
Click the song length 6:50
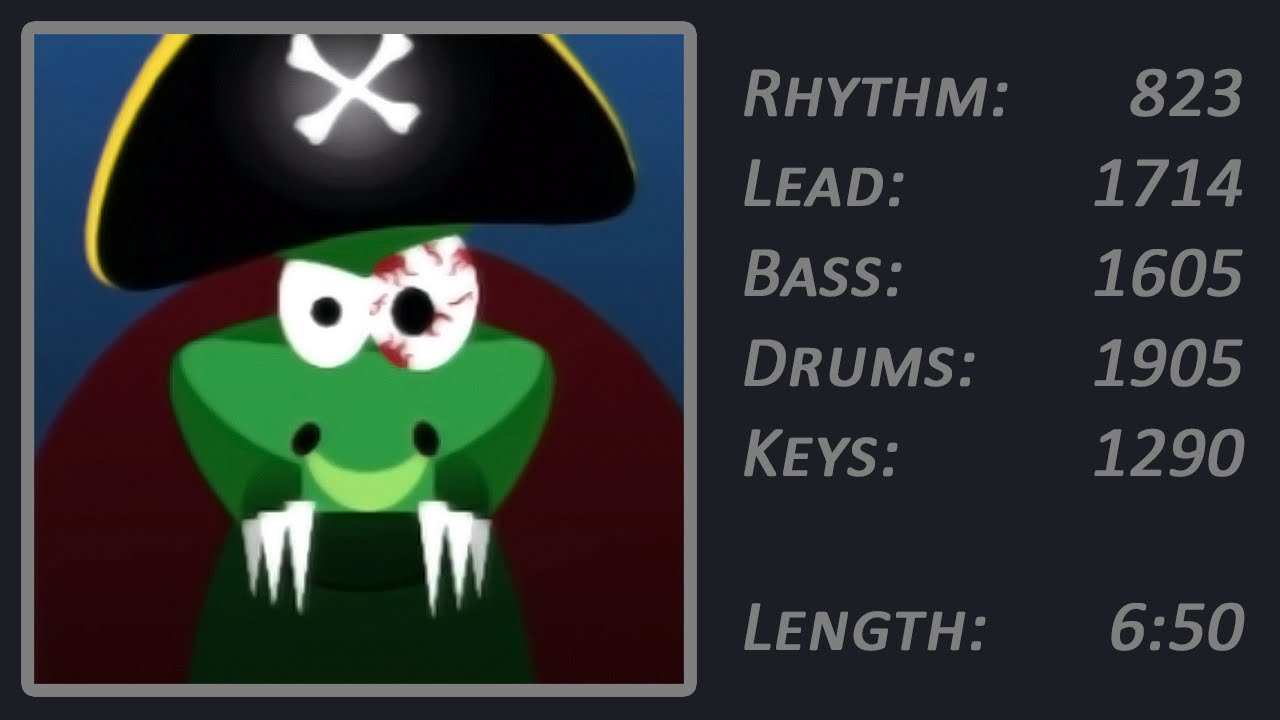[1177, 628]
